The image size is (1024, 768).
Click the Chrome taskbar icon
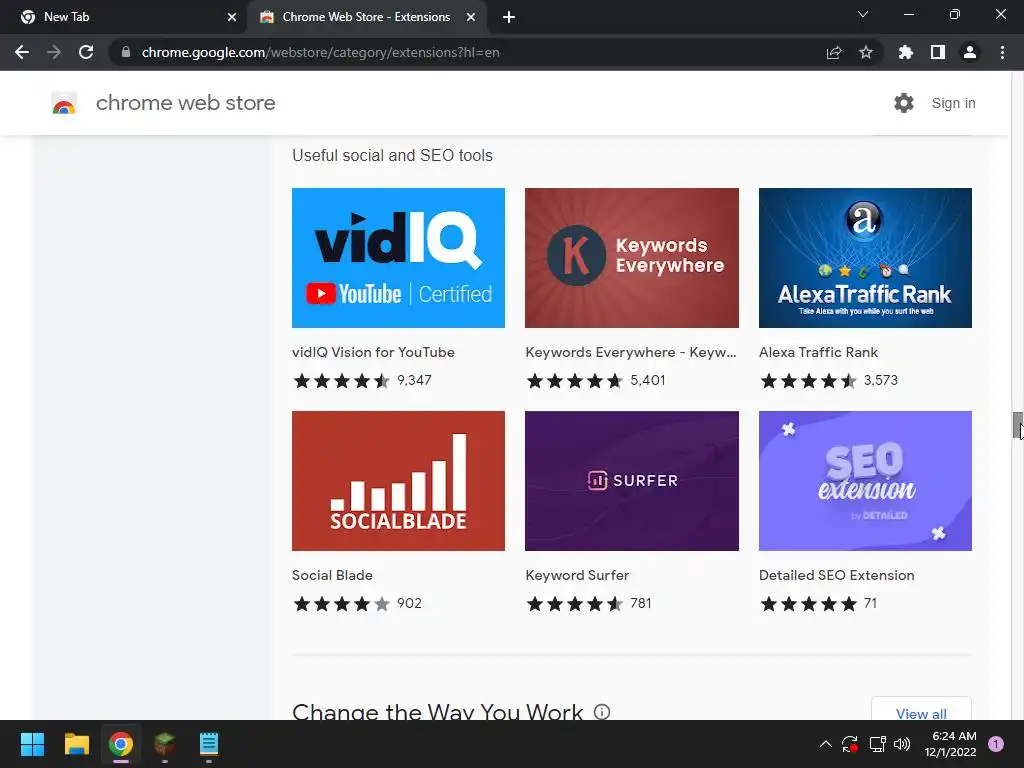click(121, 744)
